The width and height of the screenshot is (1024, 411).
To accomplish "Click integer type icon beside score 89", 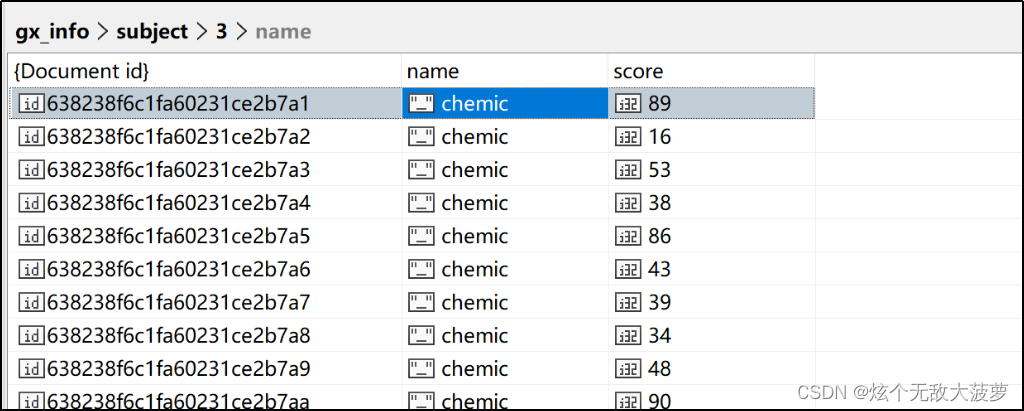I will pyautogui.click(x=628, y=103).
